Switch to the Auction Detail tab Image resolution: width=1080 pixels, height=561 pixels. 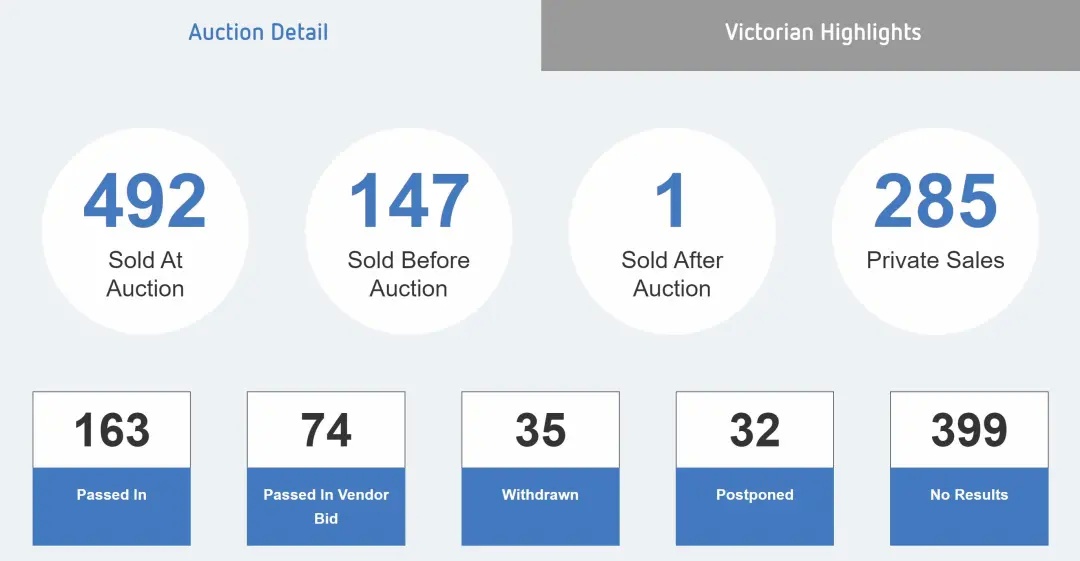[x=258, y=32]
